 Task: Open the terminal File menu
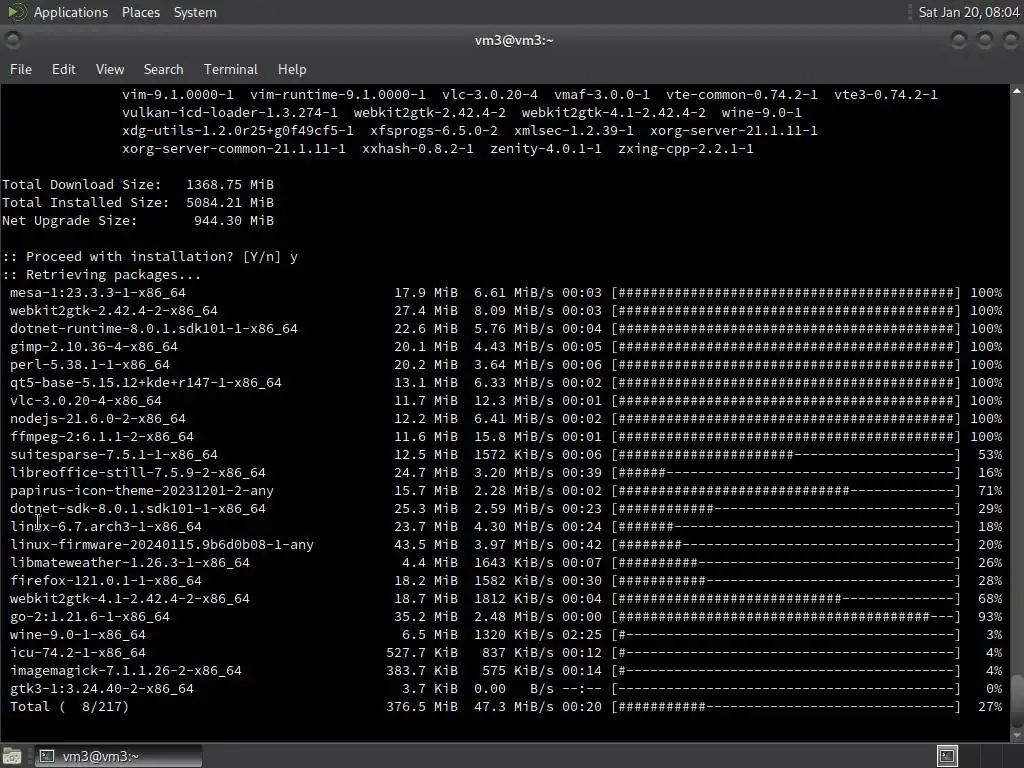point(21,69)
